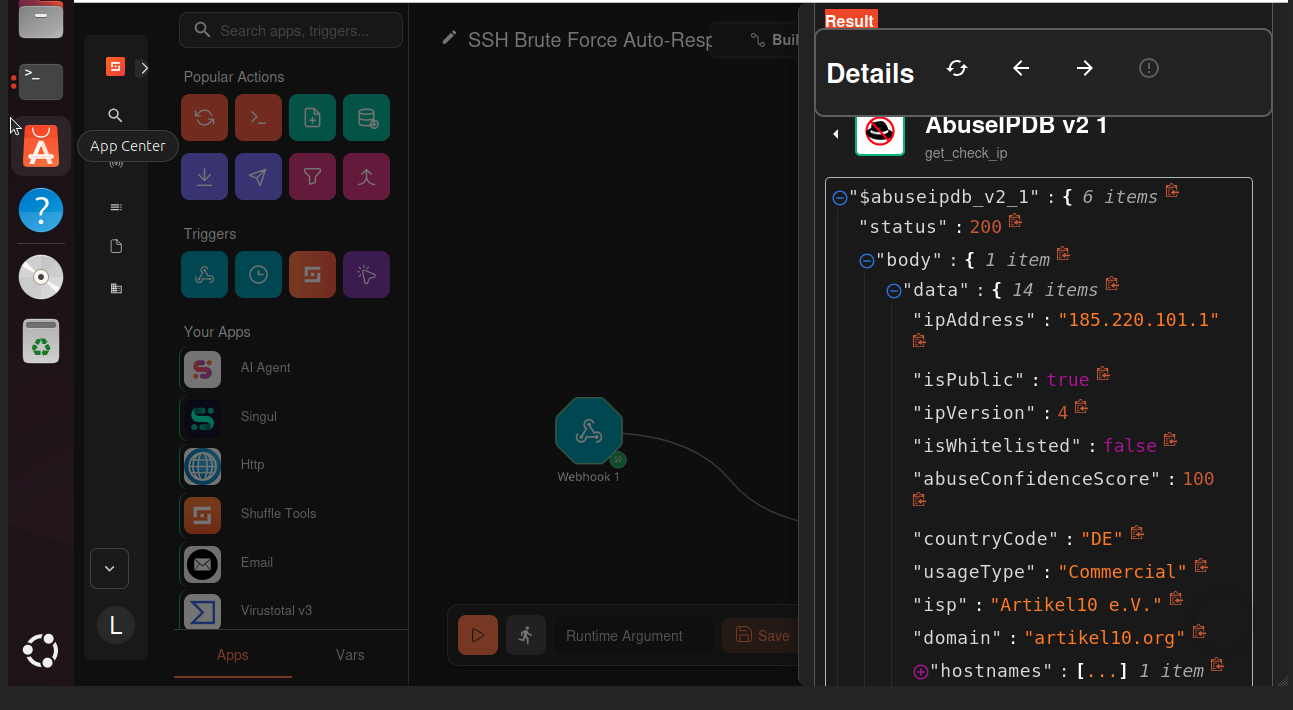1293x710 pixels.
Task: Expand the left sidebar with chevron arrow
Action: tap(143, 68)
